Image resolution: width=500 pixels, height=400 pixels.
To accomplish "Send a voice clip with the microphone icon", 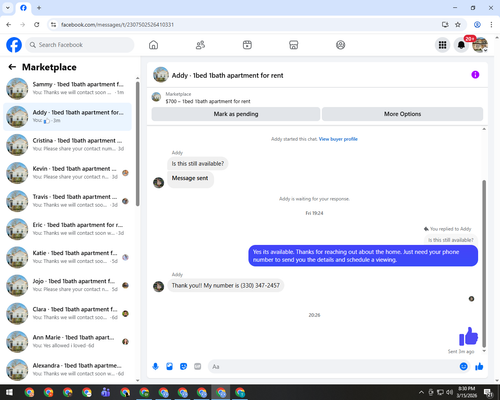I will click(x=155, y=367).
